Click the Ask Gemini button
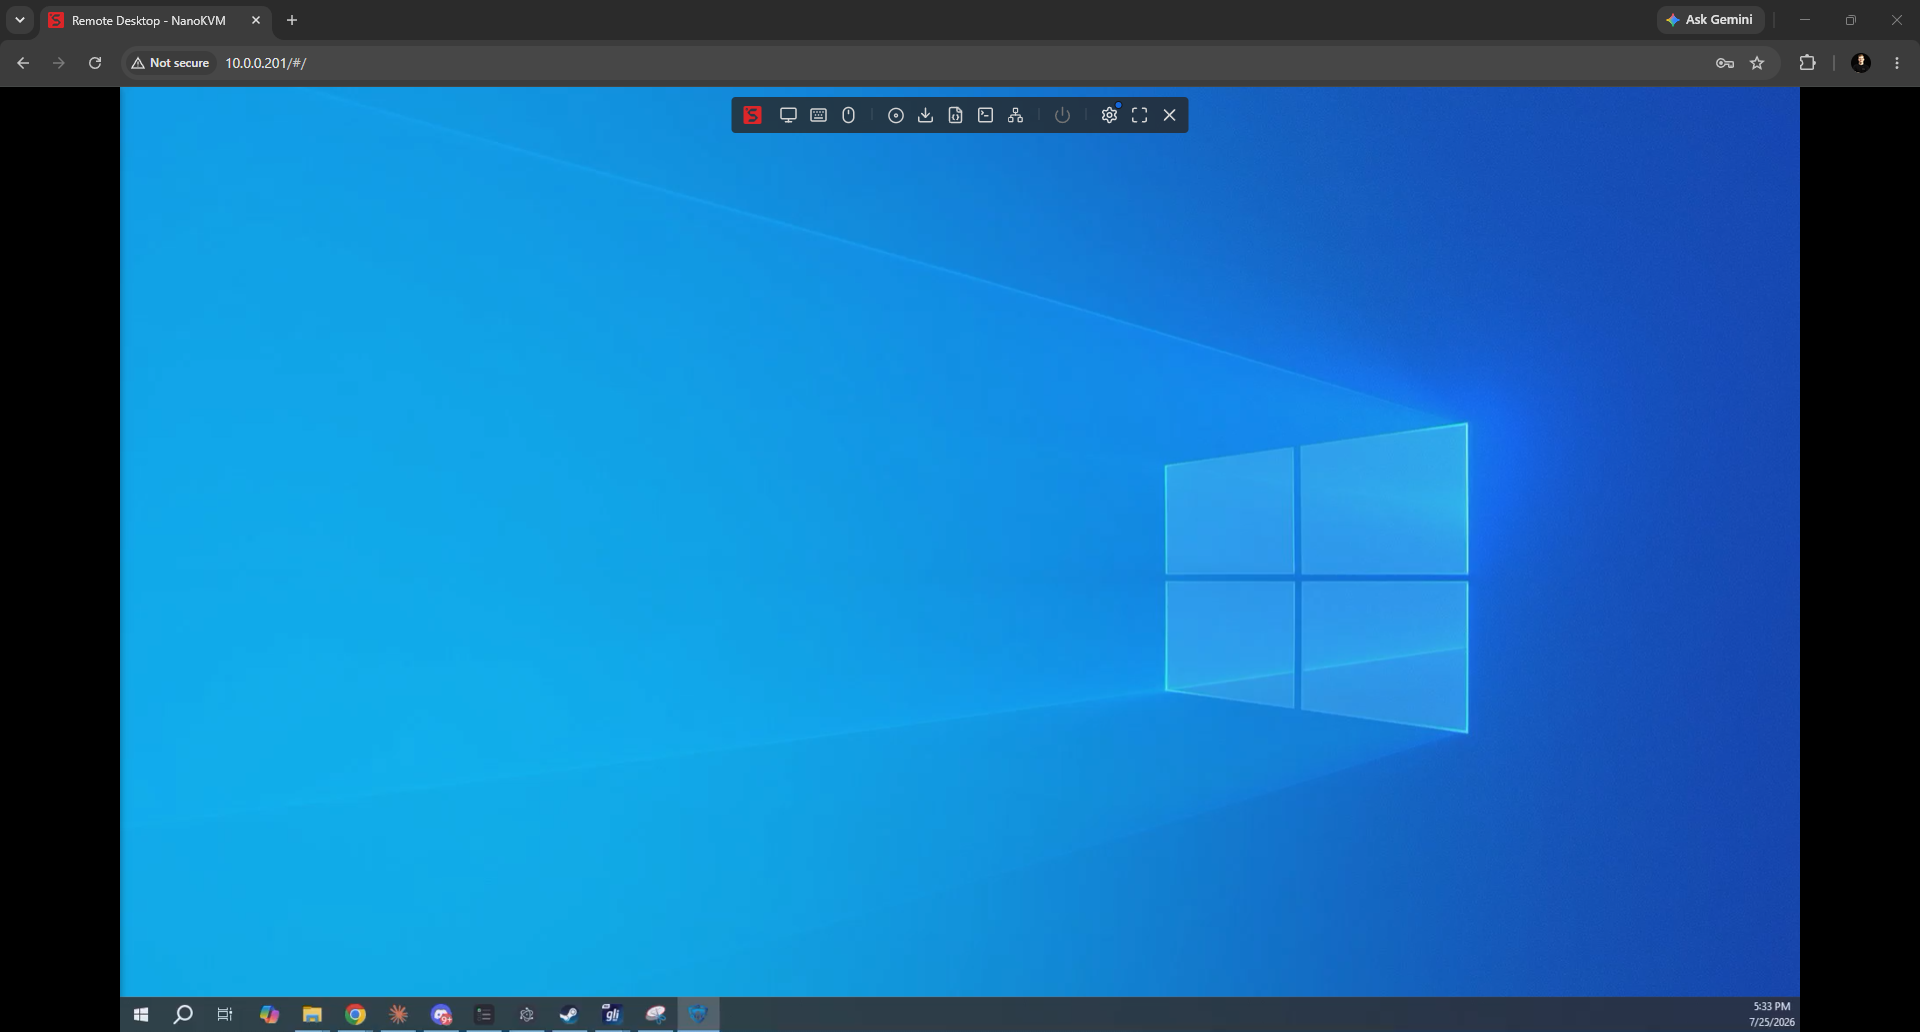 (1710, 20)
